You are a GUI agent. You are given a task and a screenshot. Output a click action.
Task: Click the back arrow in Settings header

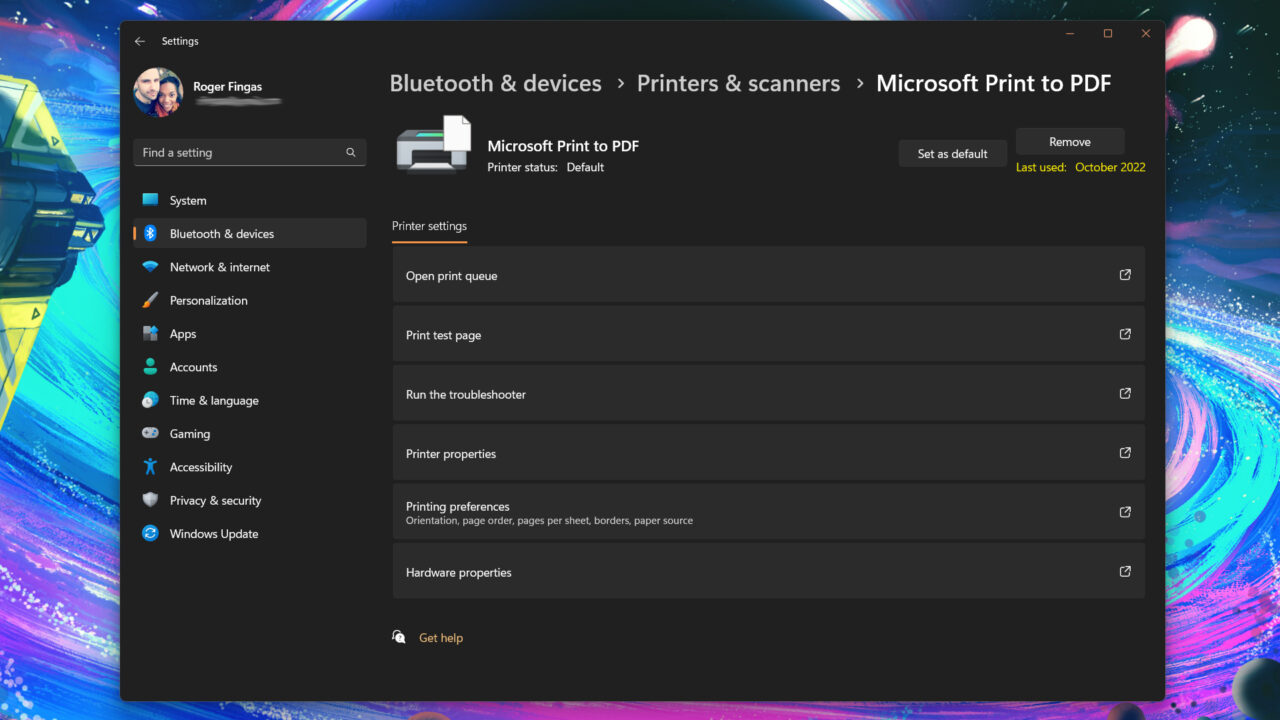tap(140, 41)
